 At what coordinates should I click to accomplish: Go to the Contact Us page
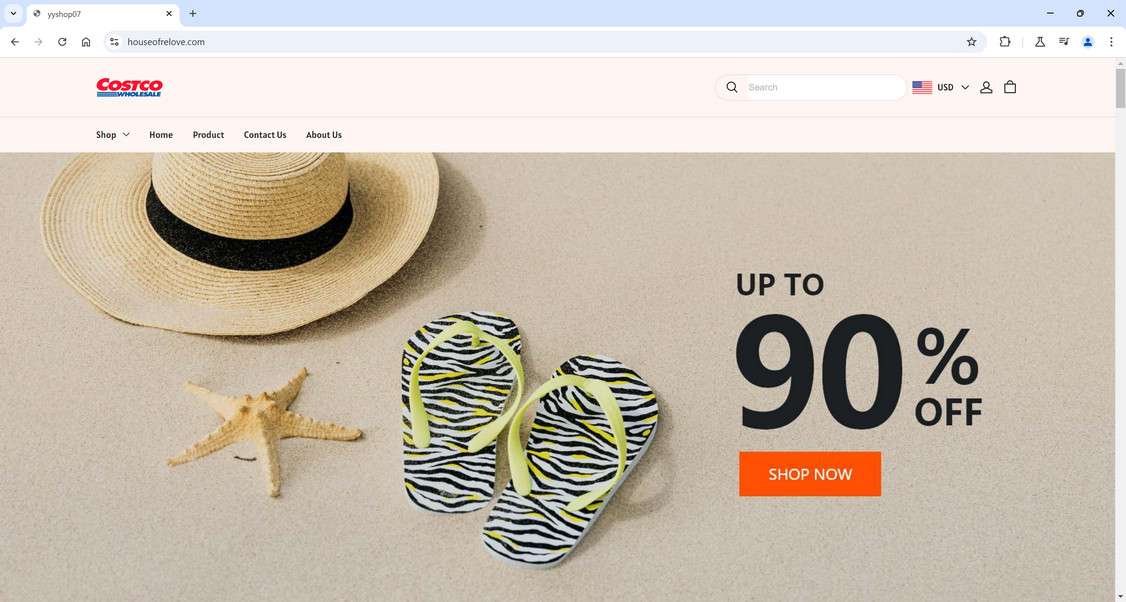(x=265, y=134)
